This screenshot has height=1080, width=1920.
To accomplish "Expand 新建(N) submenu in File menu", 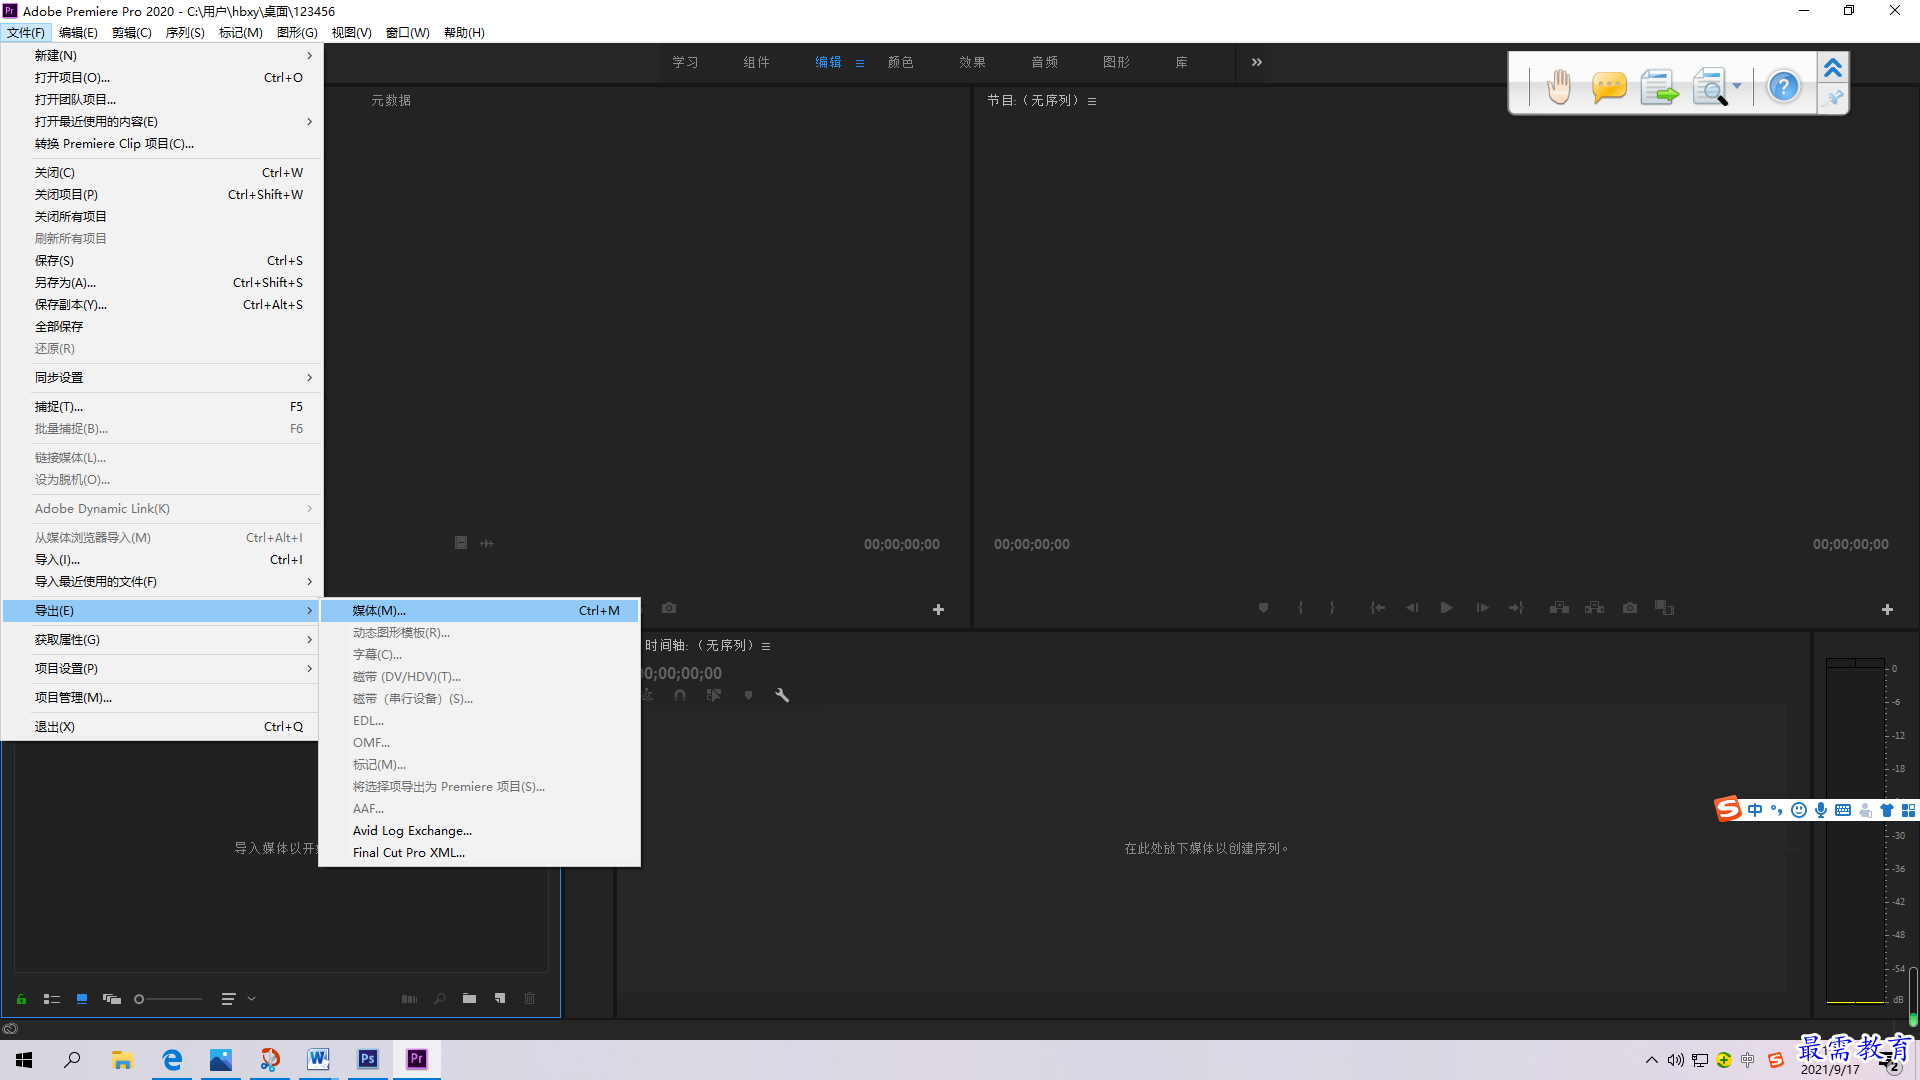I will point(162,55).
